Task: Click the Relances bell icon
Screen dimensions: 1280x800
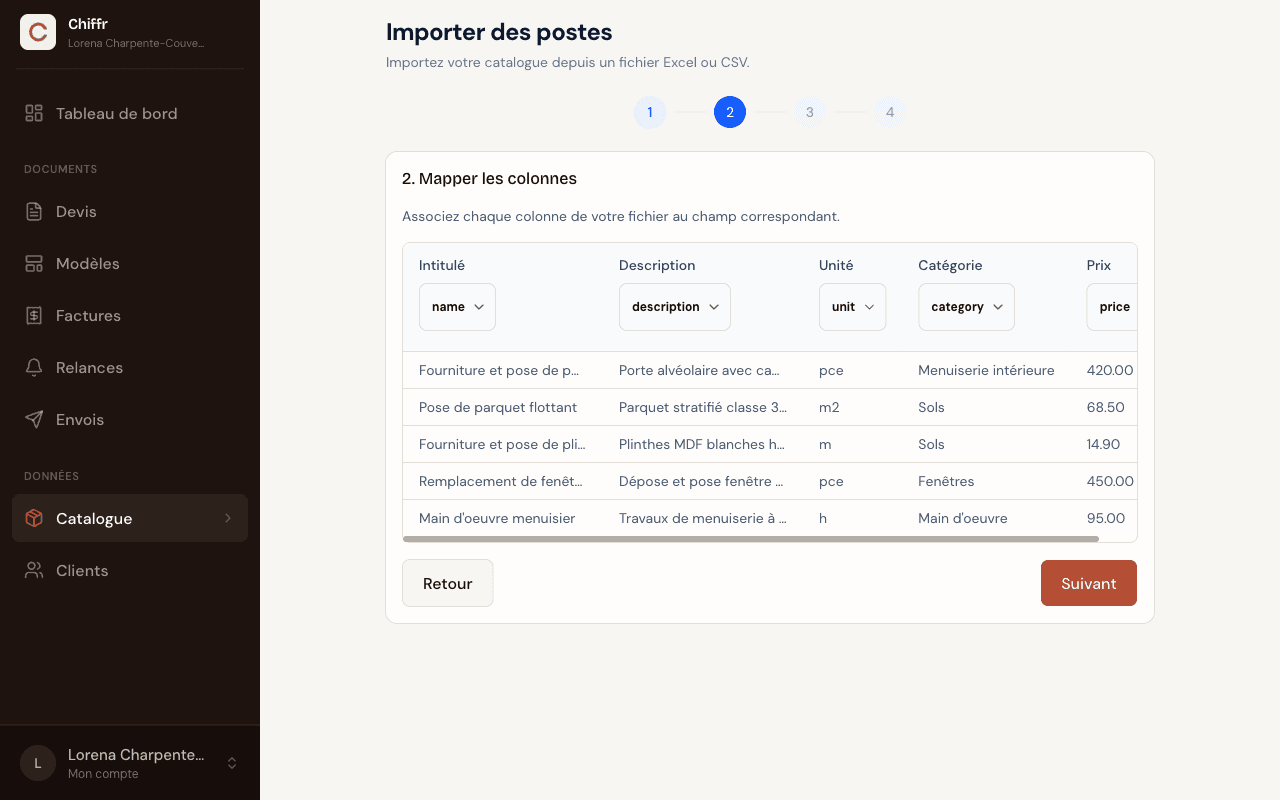Action: pyautogui.click(x=34, y=367)
